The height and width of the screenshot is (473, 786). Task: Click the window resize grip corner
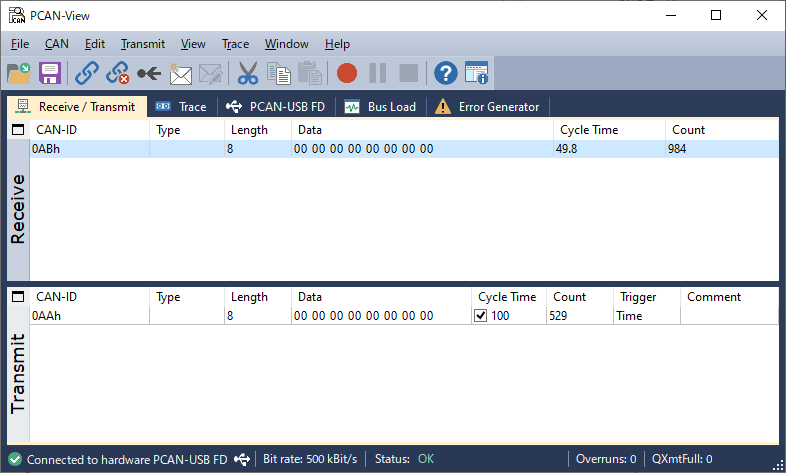pos(779,466)
